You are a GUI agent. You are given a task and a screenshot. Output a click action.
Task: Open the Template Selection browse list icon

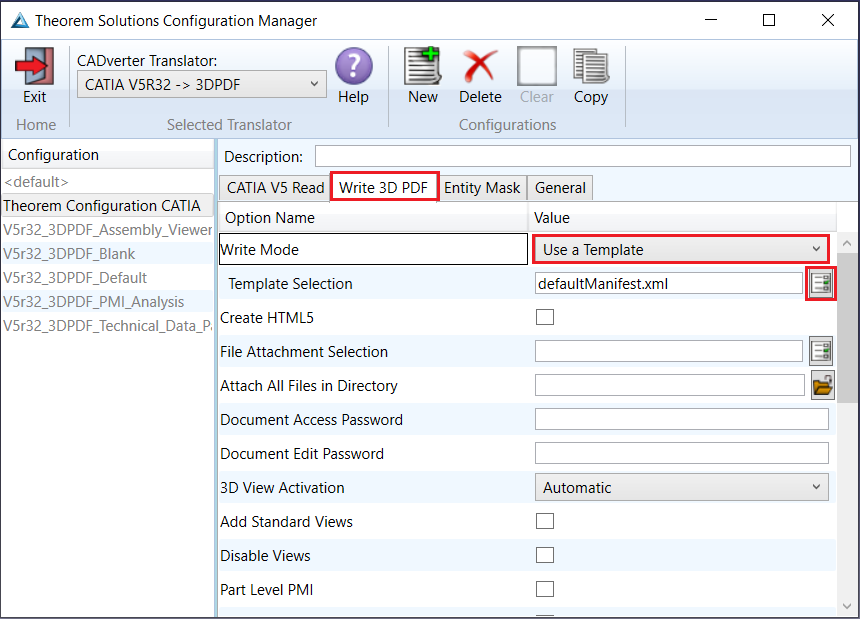[821, 283]
